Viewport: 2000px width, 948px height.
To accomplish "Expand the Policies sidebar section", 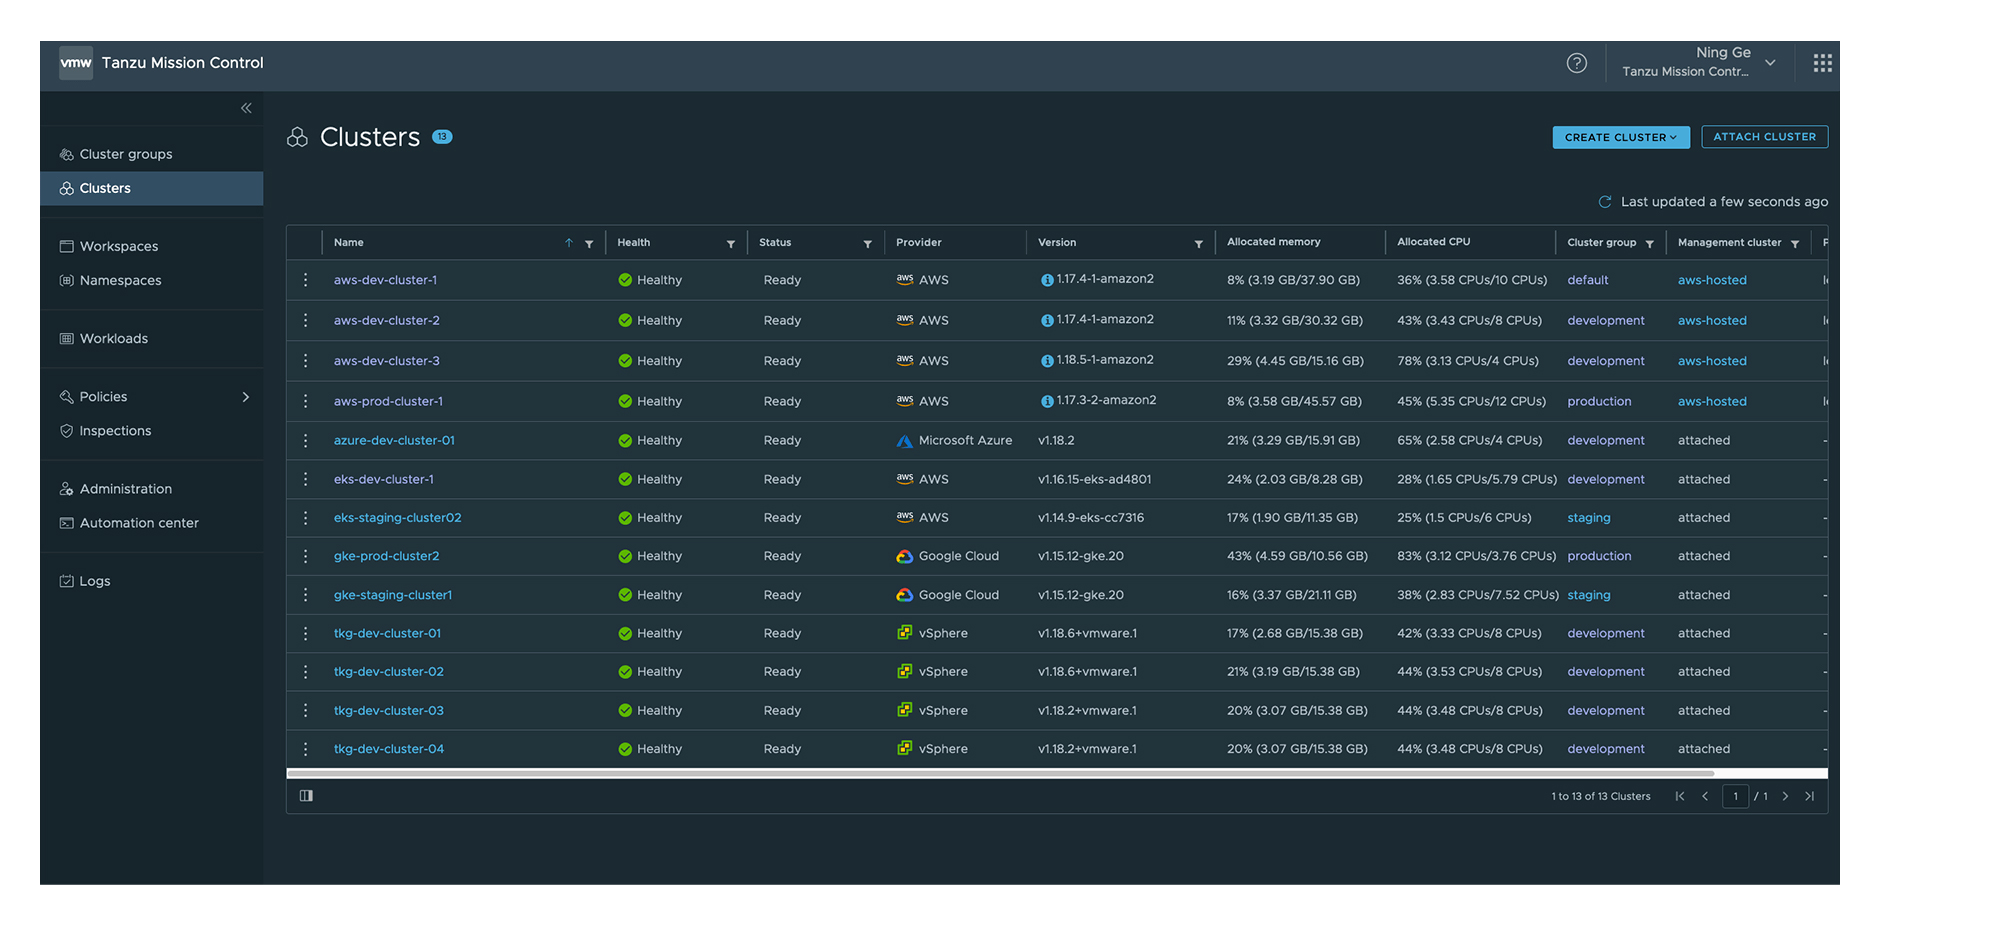I will coord(246,396).
